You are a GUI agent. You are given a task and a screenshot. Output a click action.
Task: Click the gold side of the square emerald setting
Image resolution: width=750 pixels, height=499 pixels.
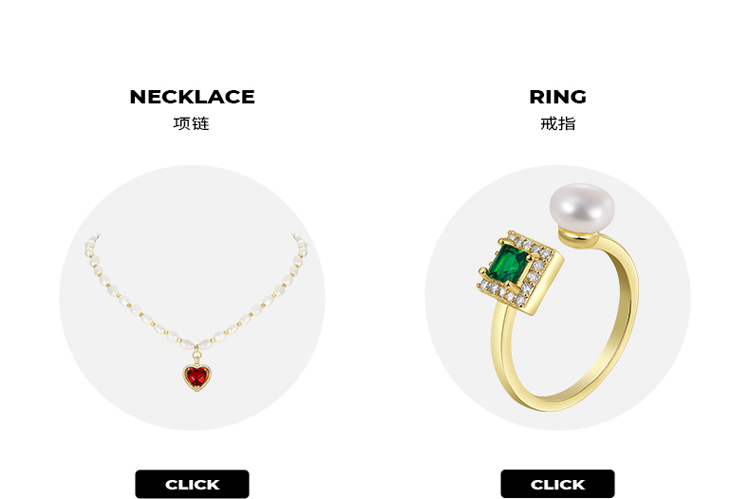[548, 286]
